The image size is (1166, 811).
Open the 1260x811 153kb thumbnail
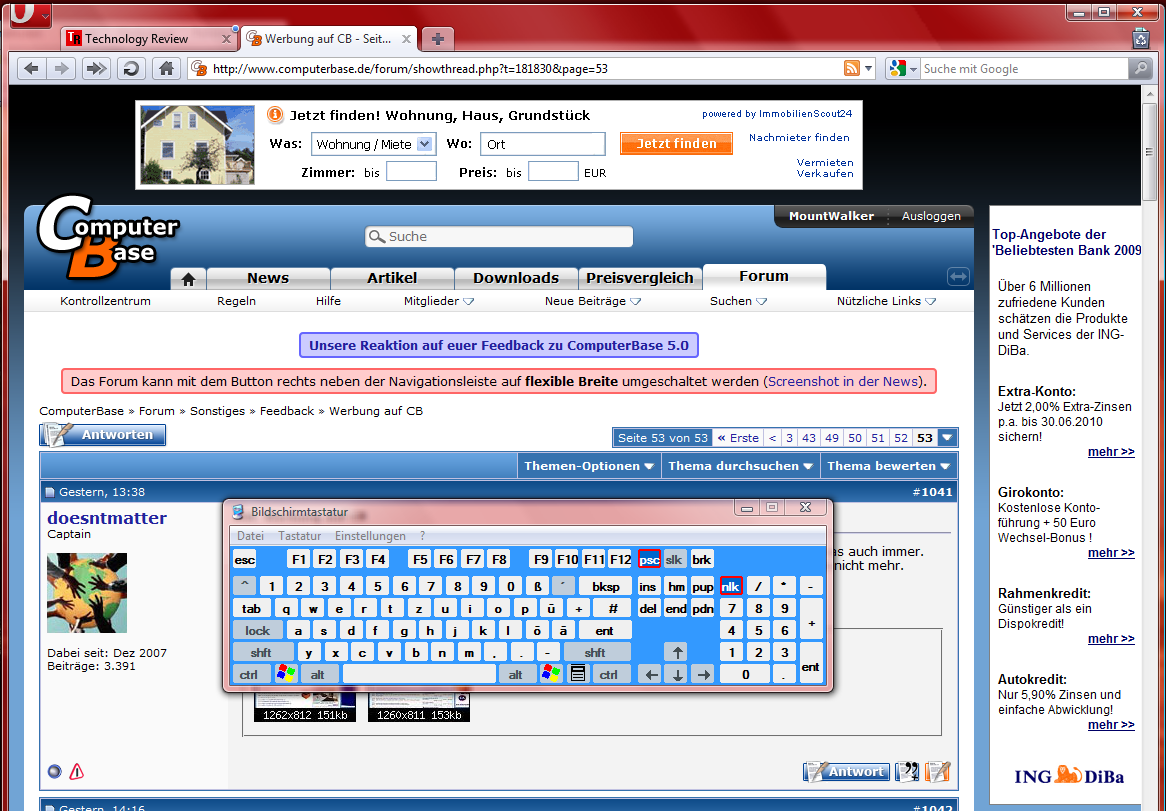tap(419, 707)
